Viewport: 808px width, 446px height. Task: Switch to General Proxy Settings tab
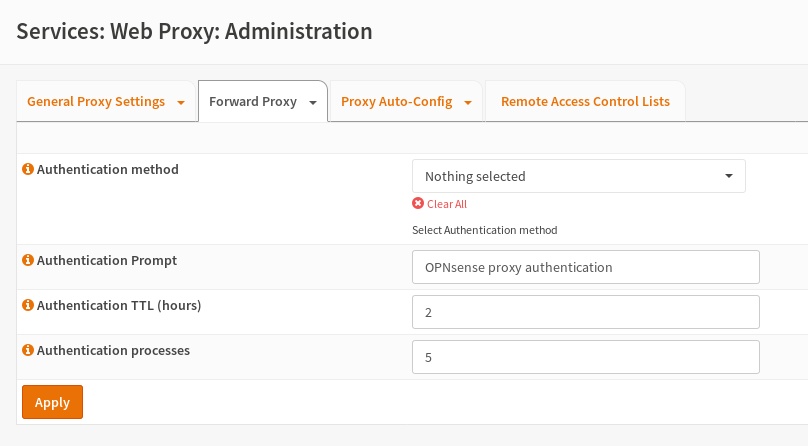95,102
